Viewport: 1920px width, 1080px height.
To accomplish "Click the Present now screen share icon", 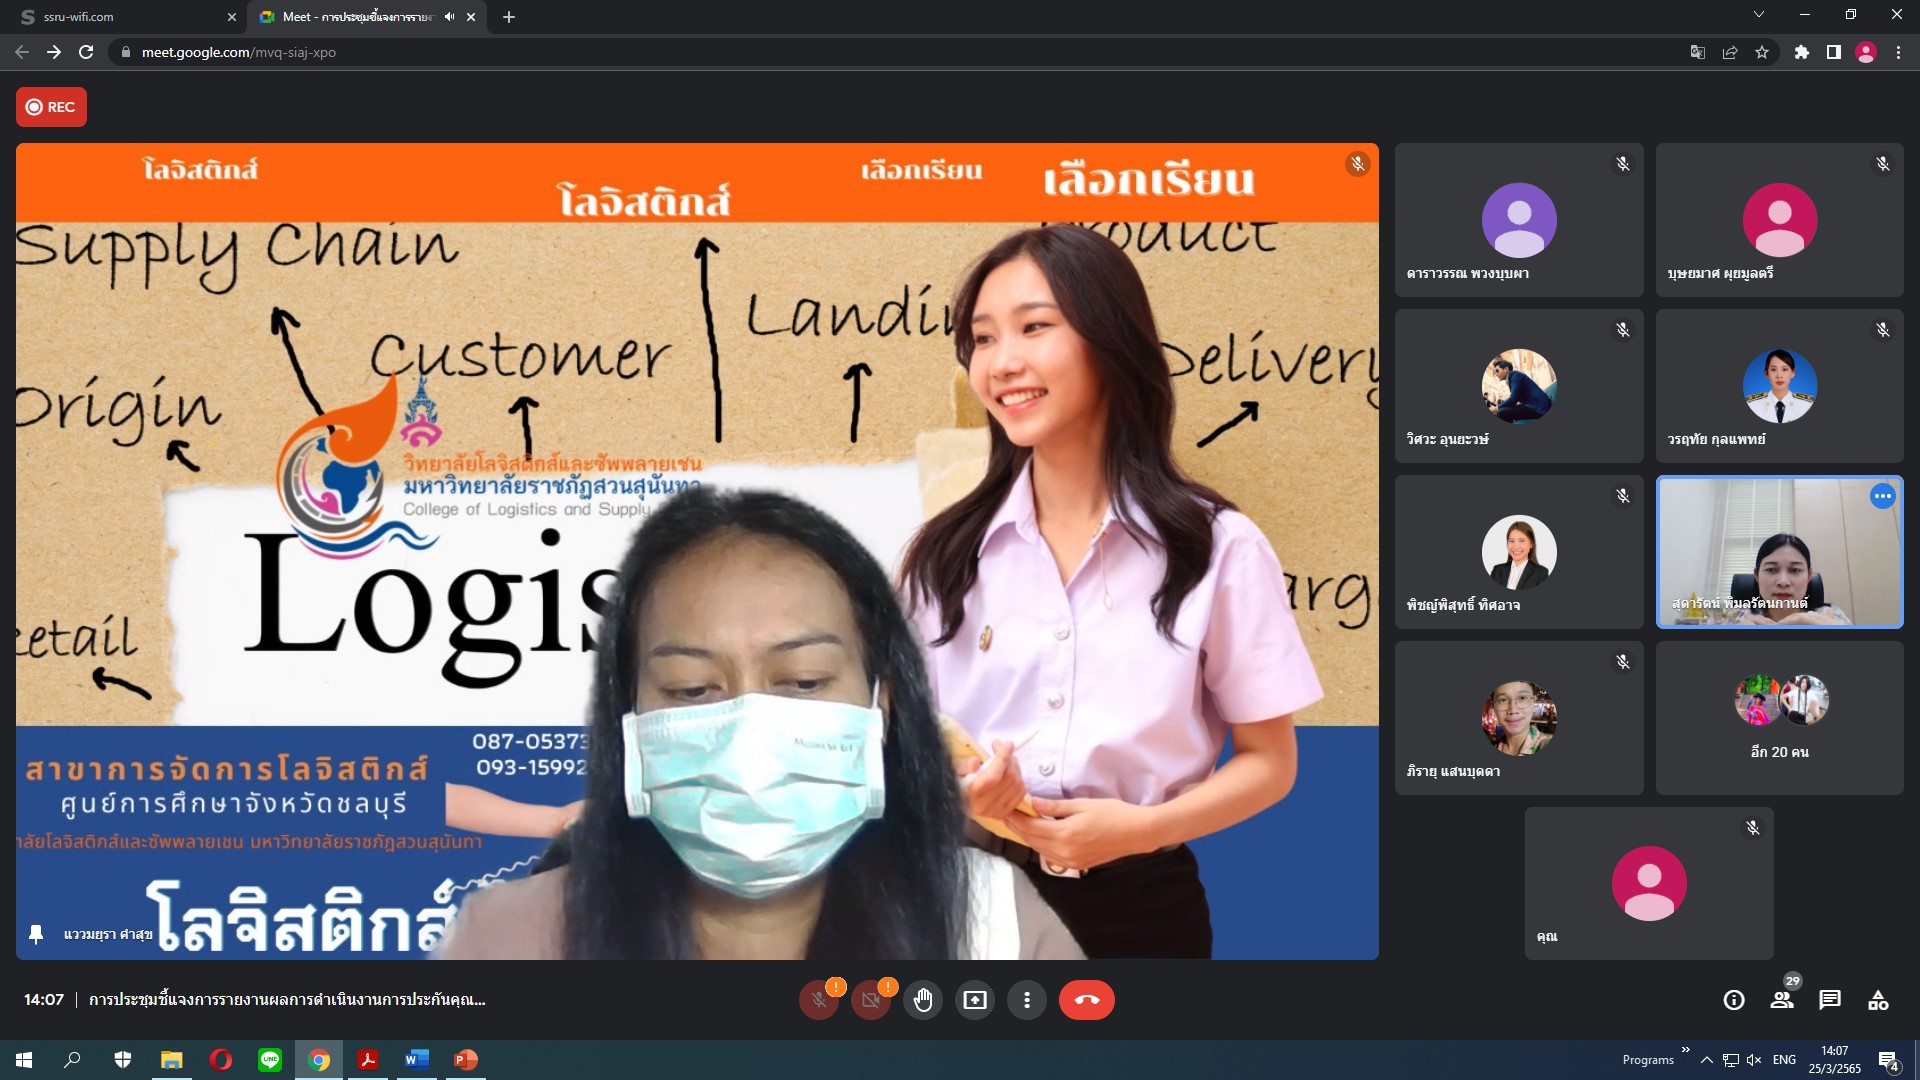I will [975, 1000].
